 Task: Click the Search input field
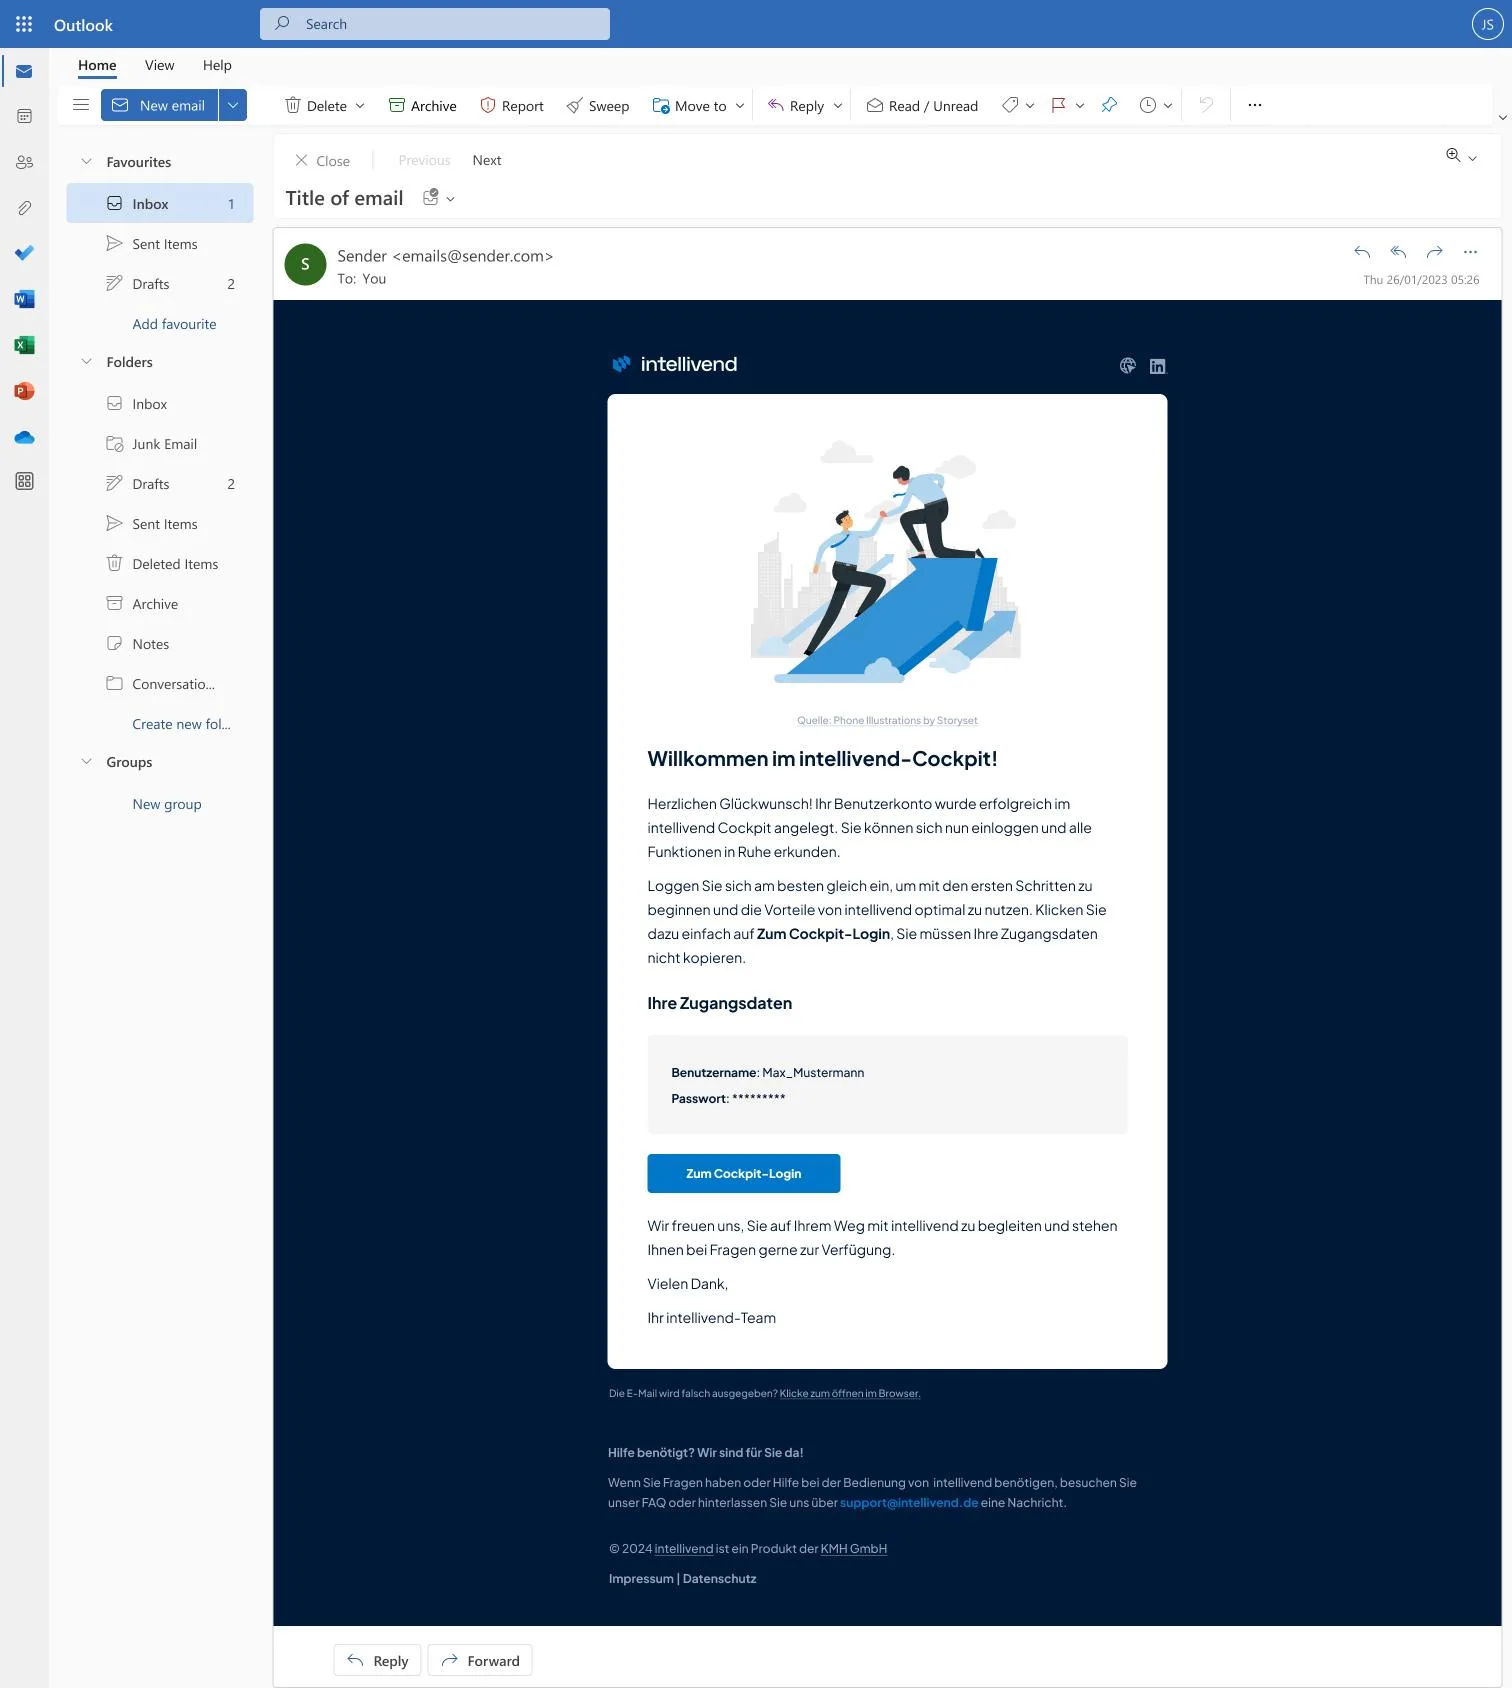[x=435, y=24]
